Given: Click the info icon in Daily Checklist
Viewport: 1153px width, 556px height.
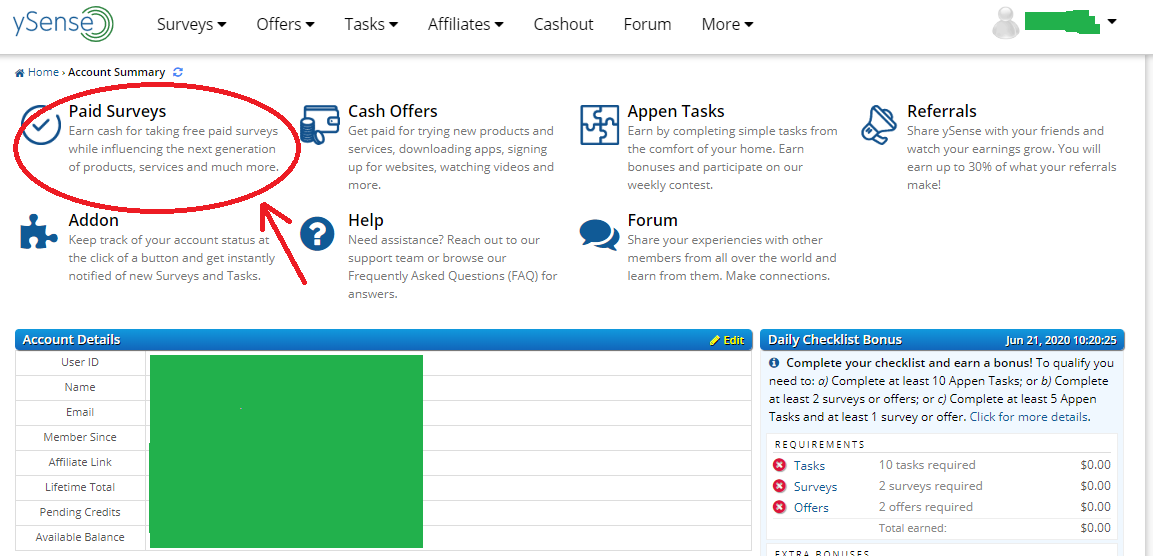Looking at the screenshot, I should pos(774,363).
